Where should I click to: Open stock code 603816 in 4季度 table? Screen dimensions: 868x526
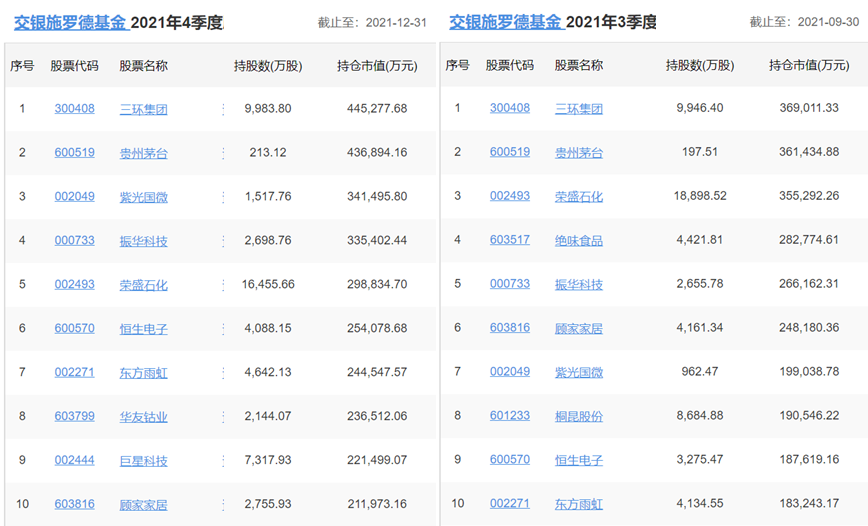point(75,504)
